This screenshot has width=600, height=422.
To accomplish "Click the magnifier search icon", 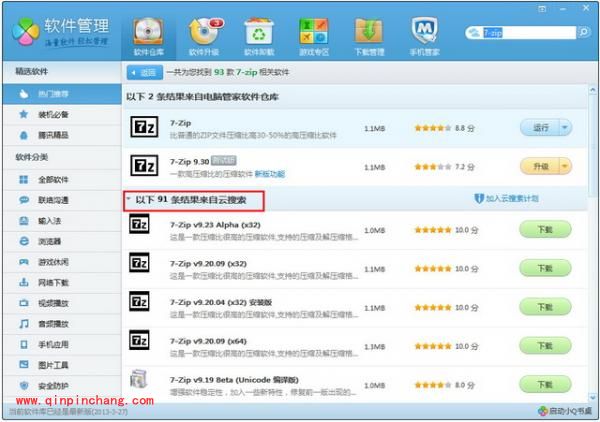I will (584, 32).
